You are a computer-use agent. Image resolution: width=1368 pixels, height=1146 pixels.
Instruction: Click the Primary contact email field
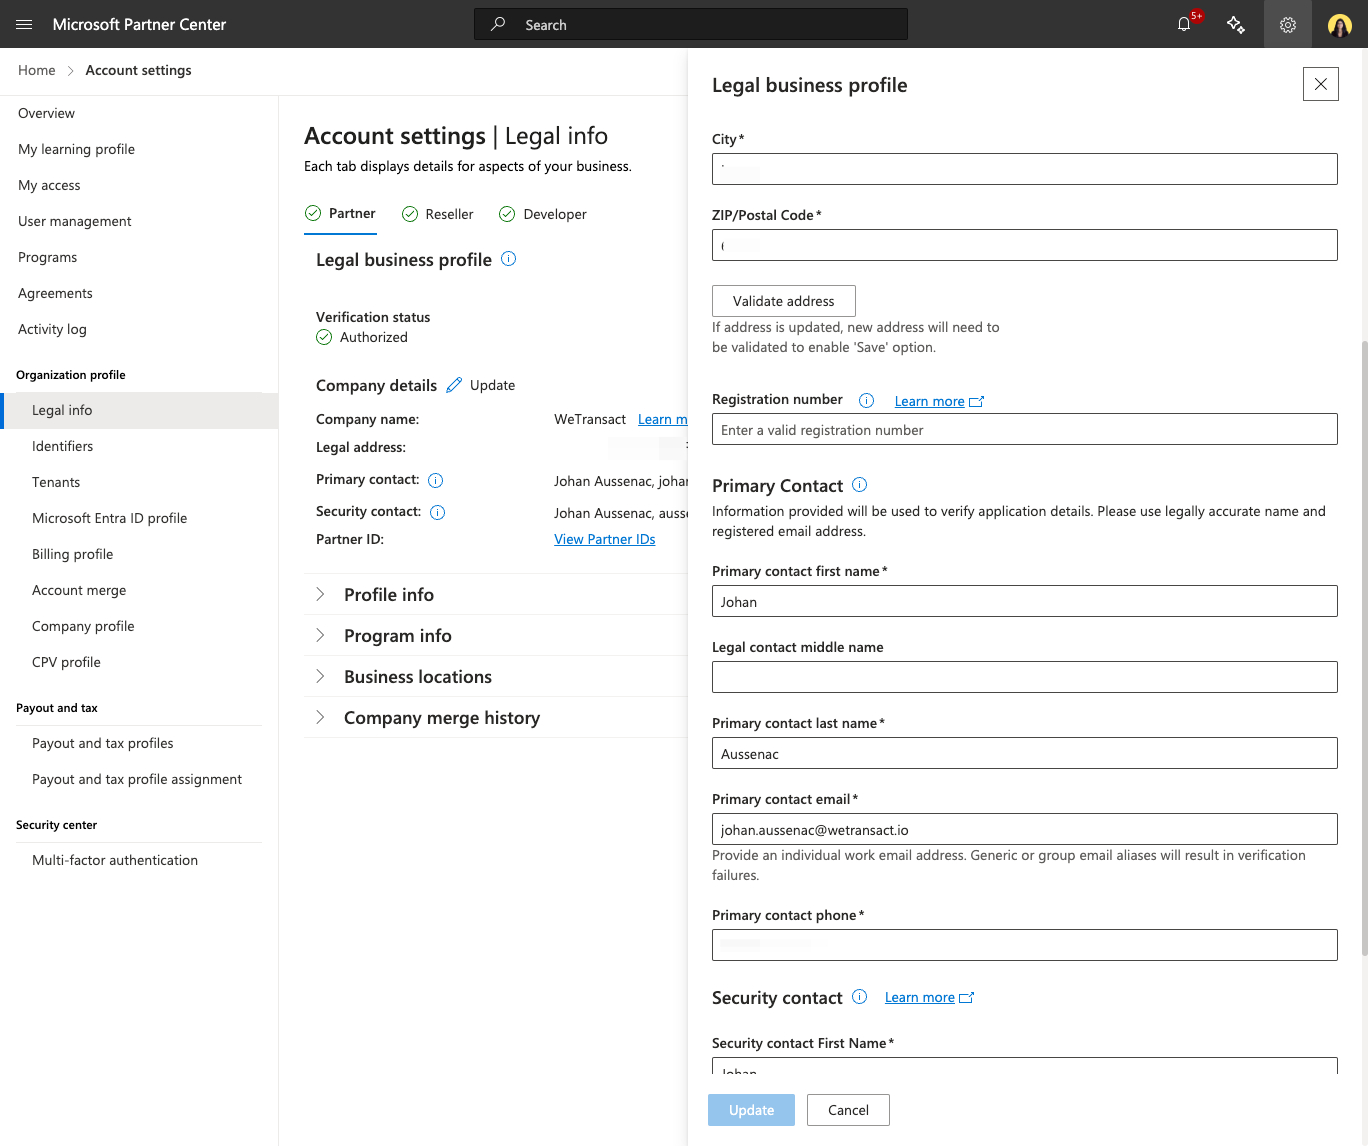pyautogui.click(x=1025, y=829)
